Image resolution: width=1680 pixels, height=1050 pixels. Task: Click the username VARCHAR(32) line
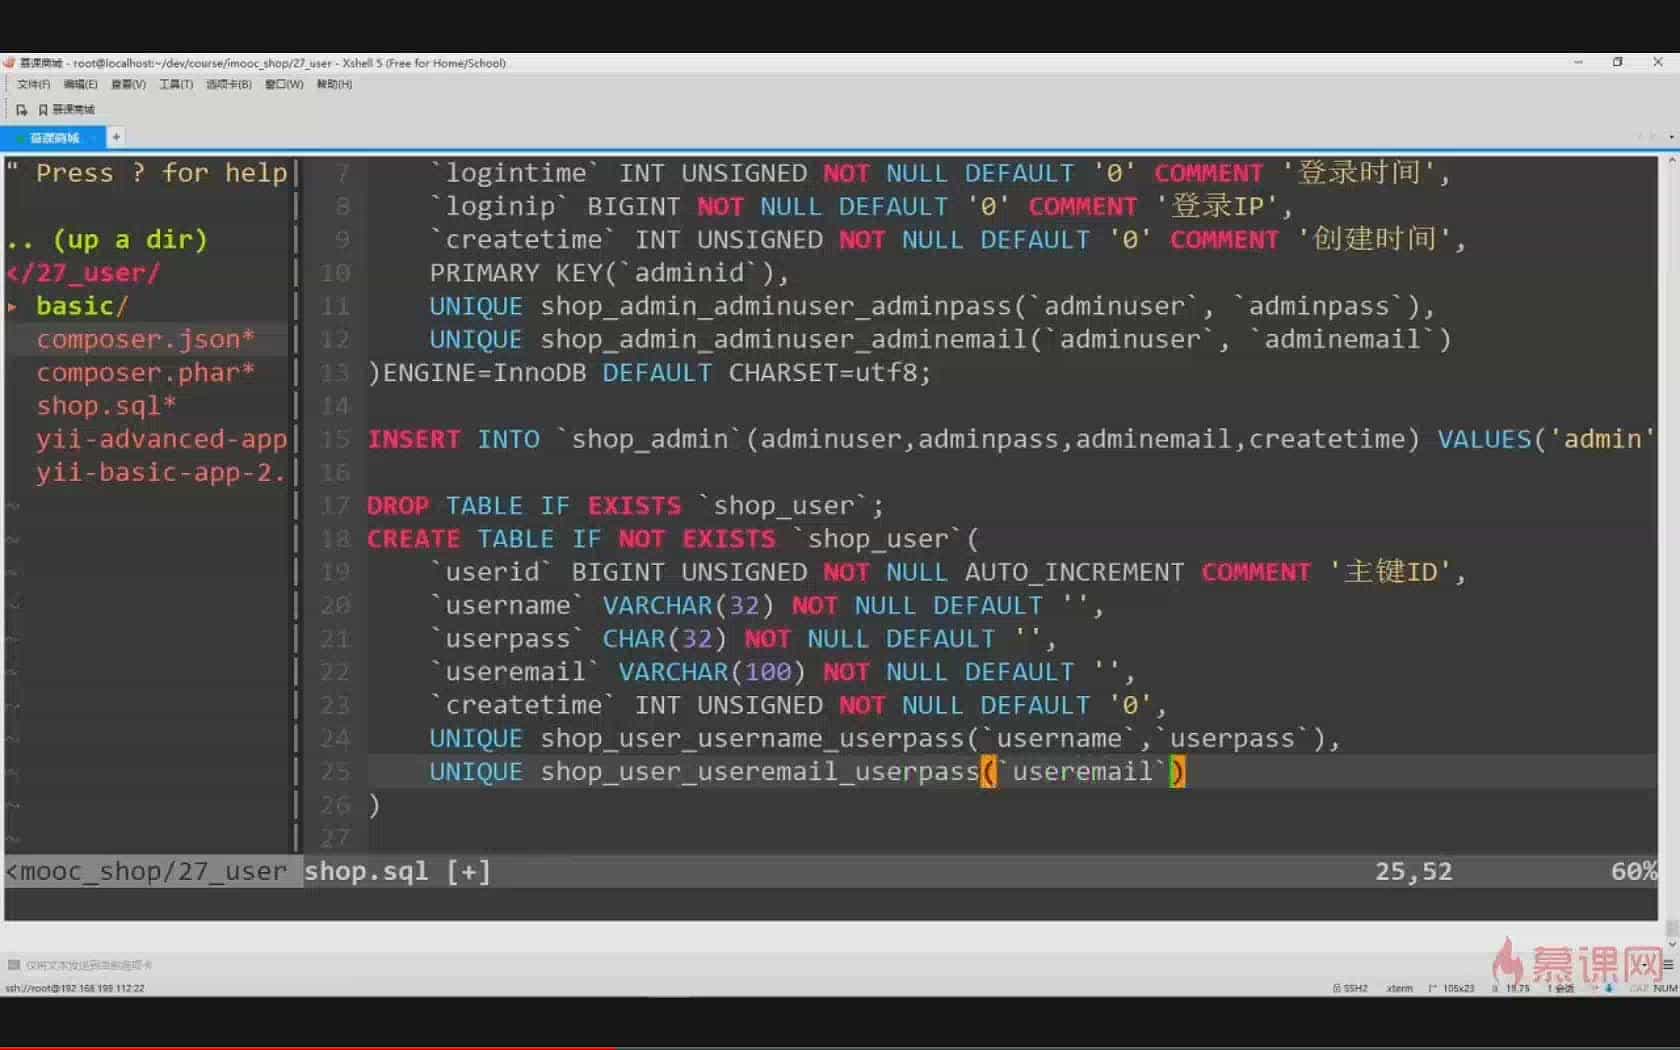(766, 606)
